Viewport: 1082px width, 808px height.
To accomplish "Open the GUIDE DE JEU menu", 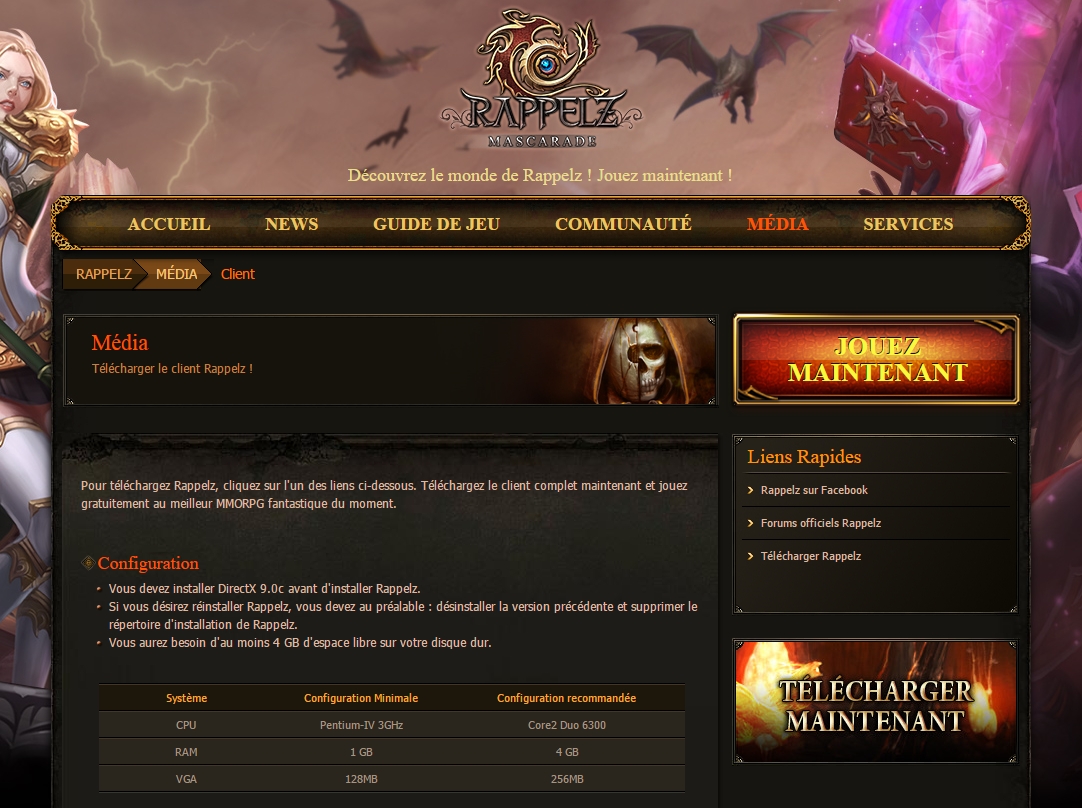I will tap(436, 224).
